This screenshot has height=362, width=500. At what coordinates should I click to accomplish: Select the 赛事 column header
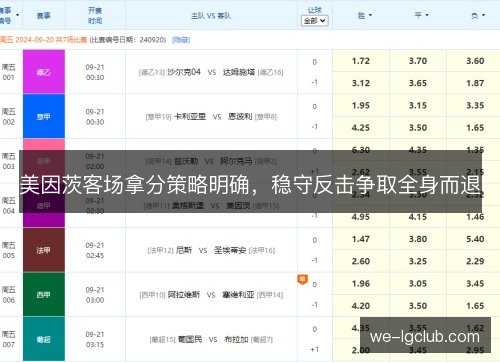44,16
